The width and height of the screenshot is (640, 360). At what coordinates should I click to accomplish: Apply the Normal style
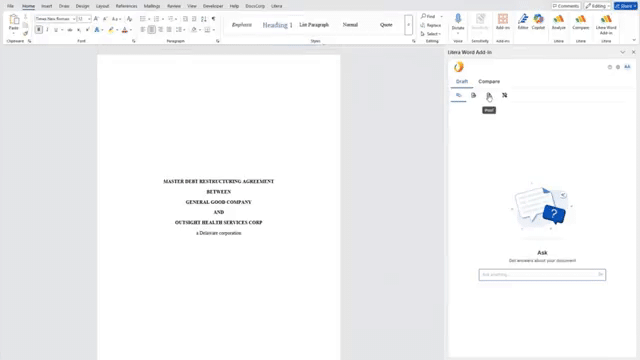pyautogui.click(x=350, y=25)
